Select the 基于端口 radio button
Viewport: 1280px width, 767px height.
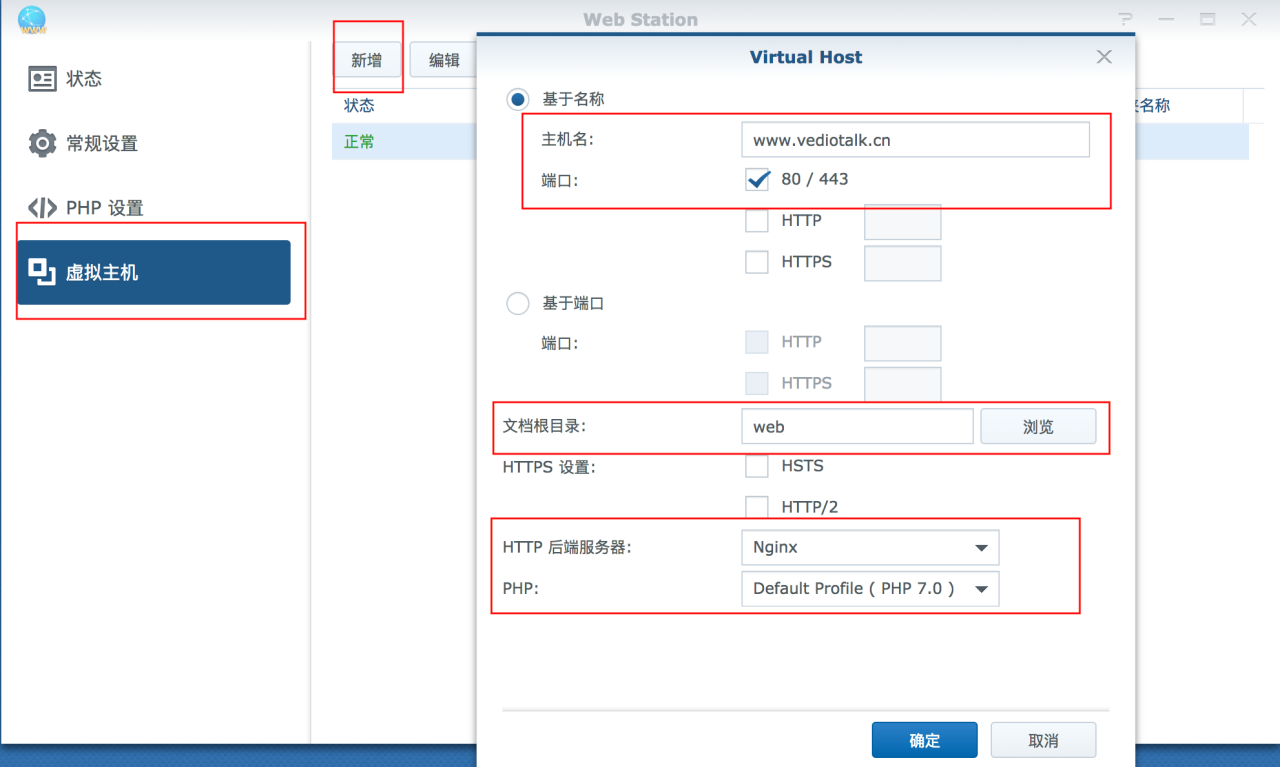tap(517, 303)
